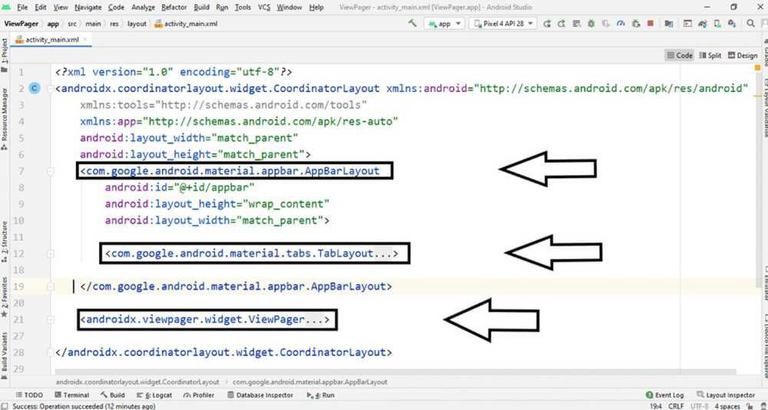The height and width of the screenshot is (410, 768).
Task: Open the Layout Inspector
Action: click(726, 395)
